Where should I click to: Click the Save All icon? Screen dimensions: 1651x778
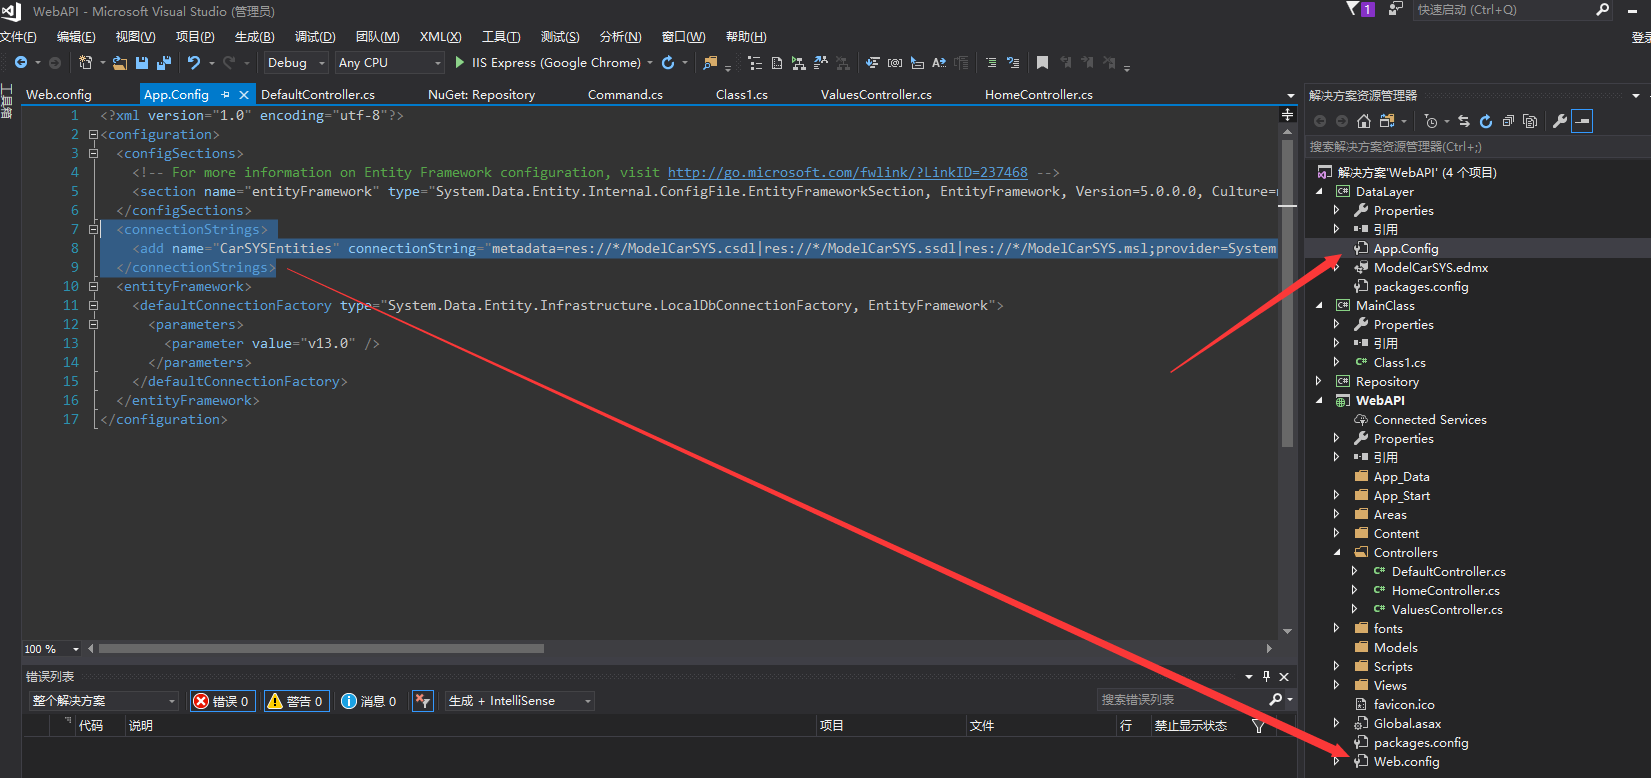click(164, 63)
